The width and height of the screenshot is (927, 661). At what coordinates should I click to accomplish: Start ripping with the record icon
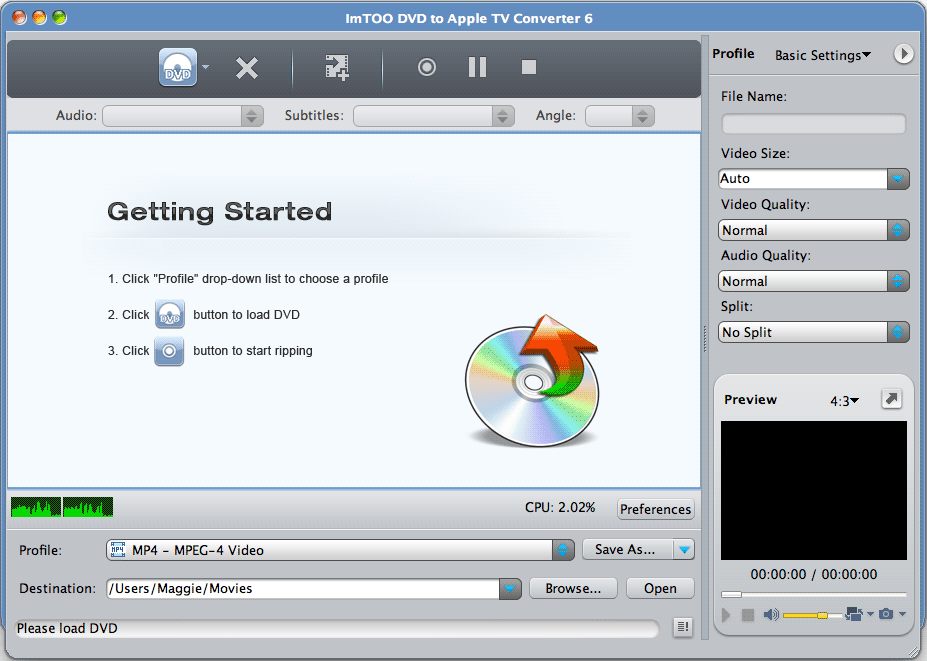(x=427, y=67)
